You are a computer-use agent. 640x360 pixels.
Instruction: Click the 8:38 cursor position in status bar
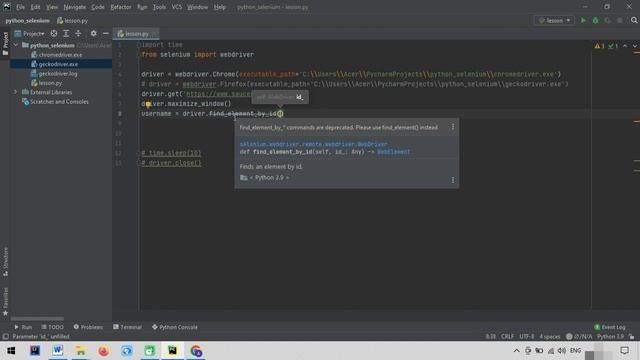pos(491,336)
